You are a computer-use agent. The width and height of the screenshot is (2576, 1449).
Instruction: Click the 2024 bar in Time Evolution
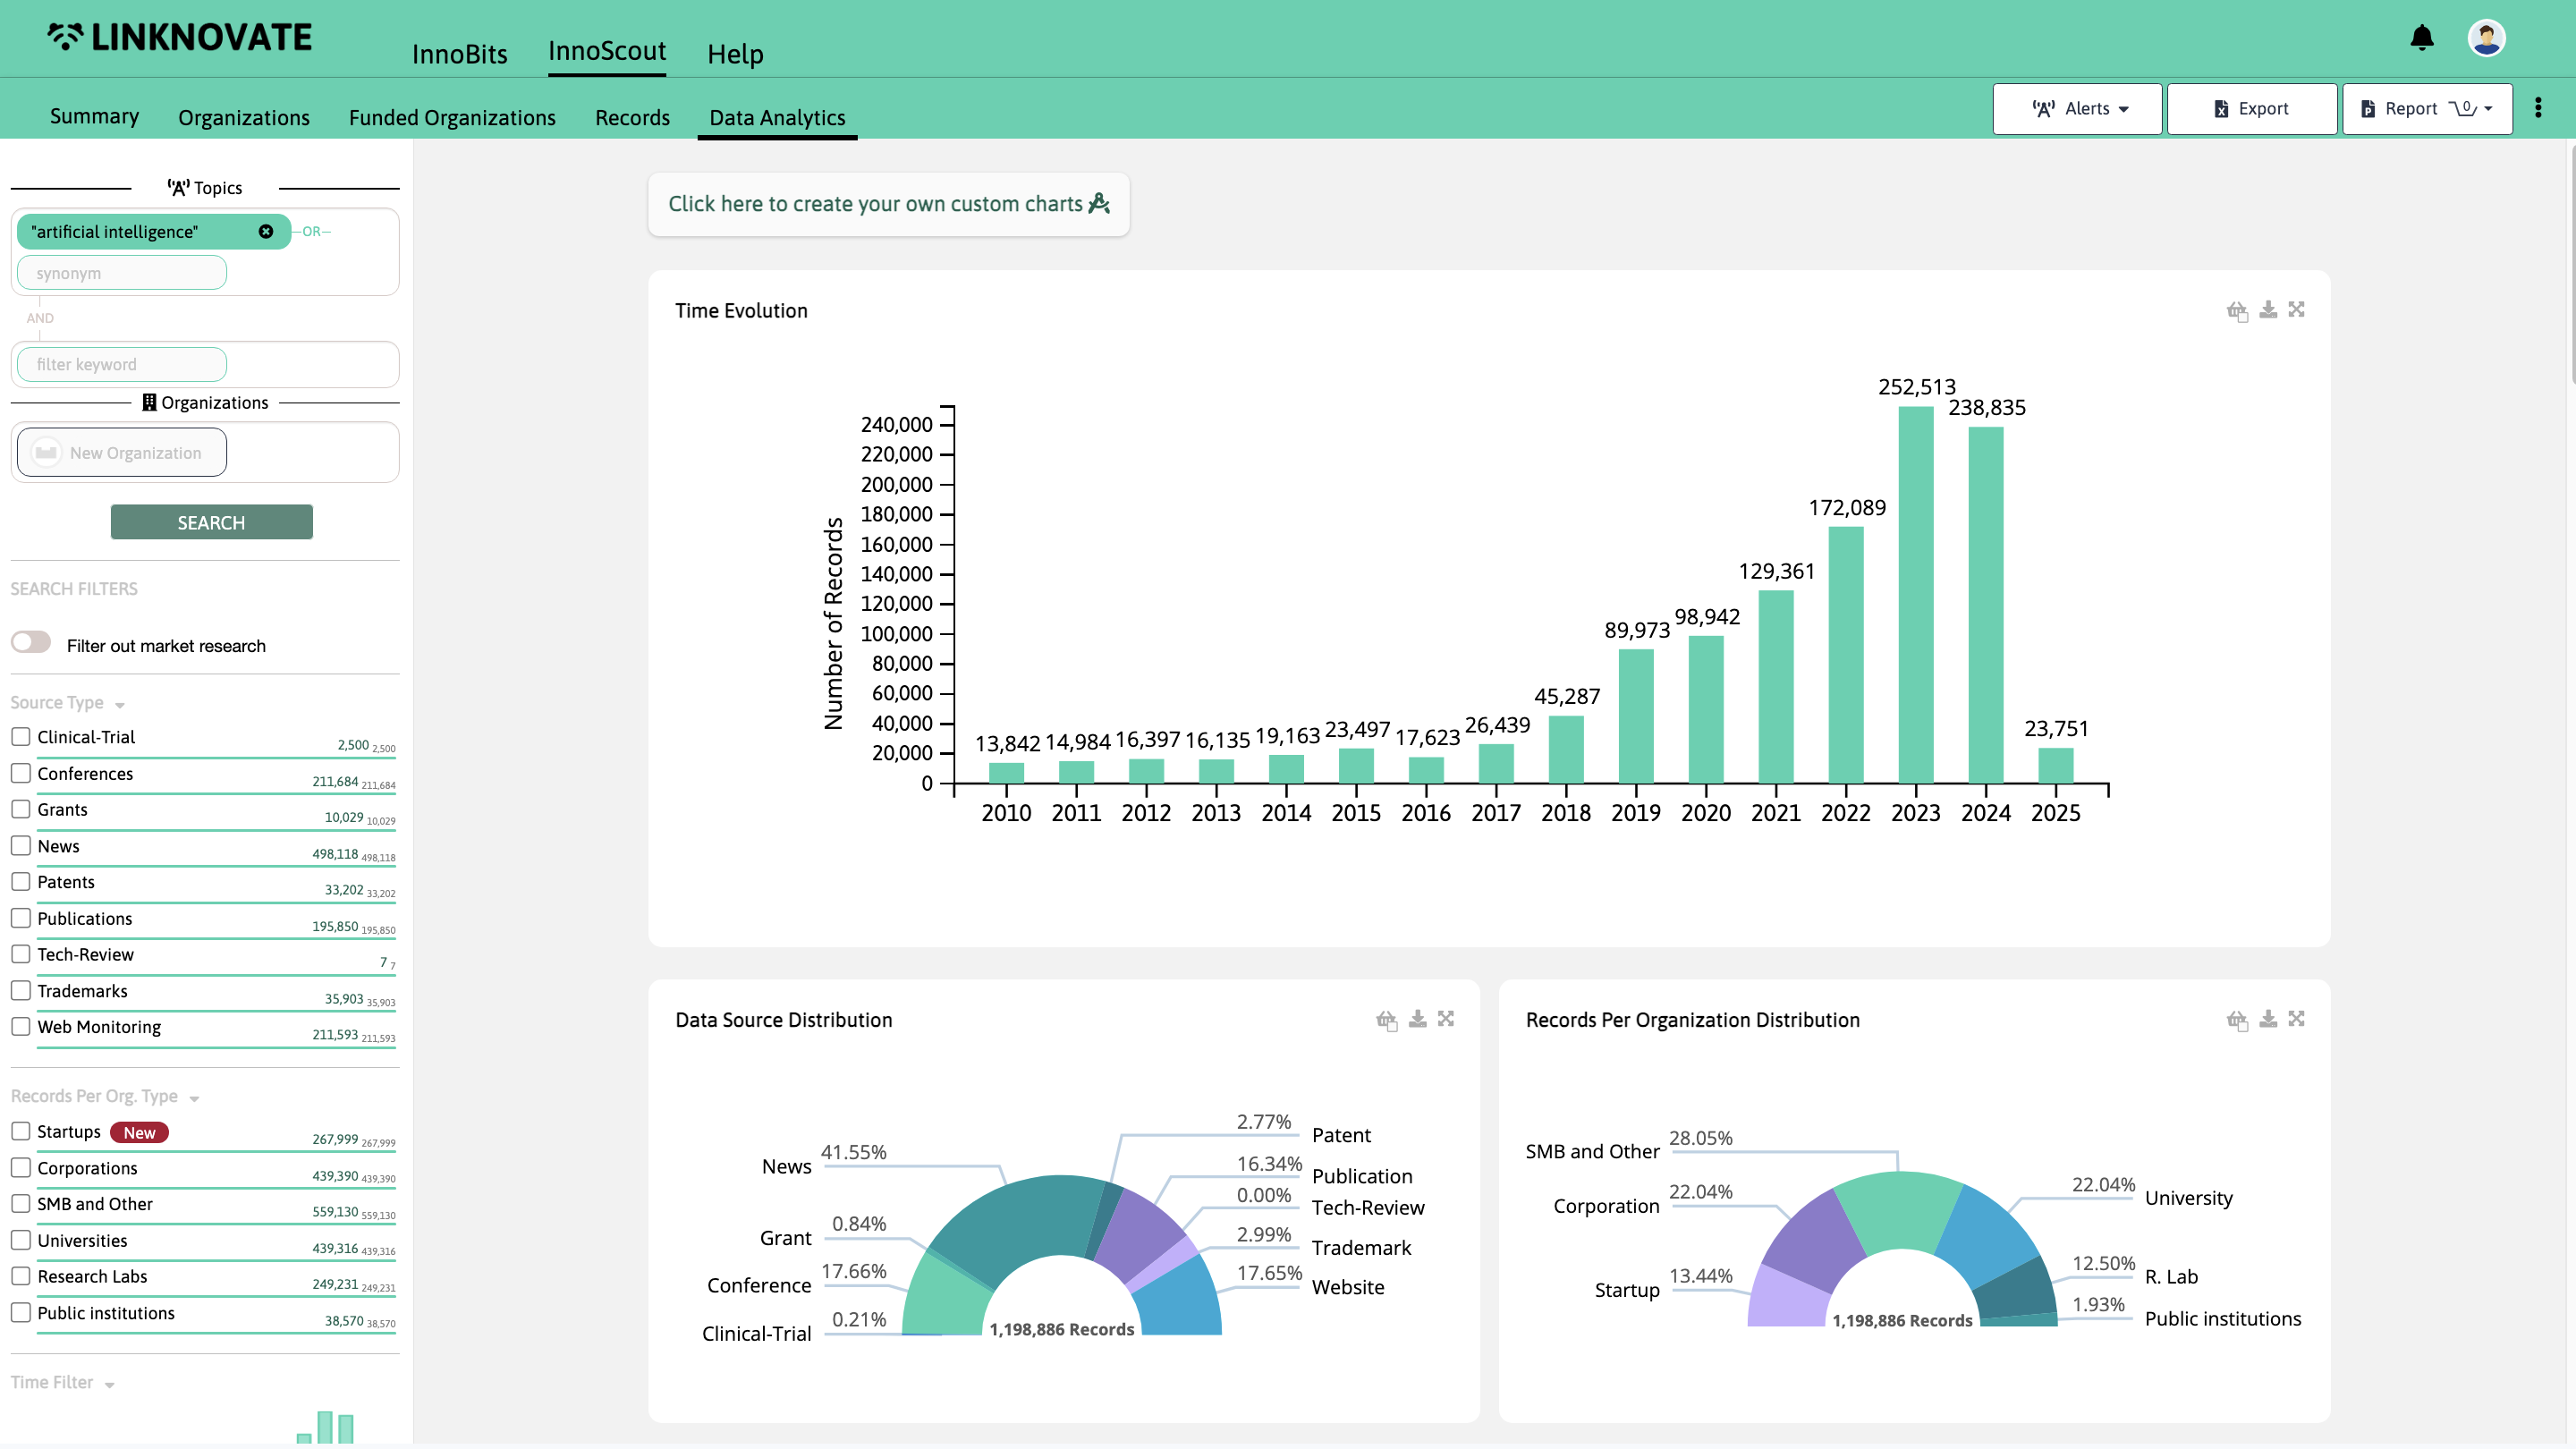coord(1985,605)
